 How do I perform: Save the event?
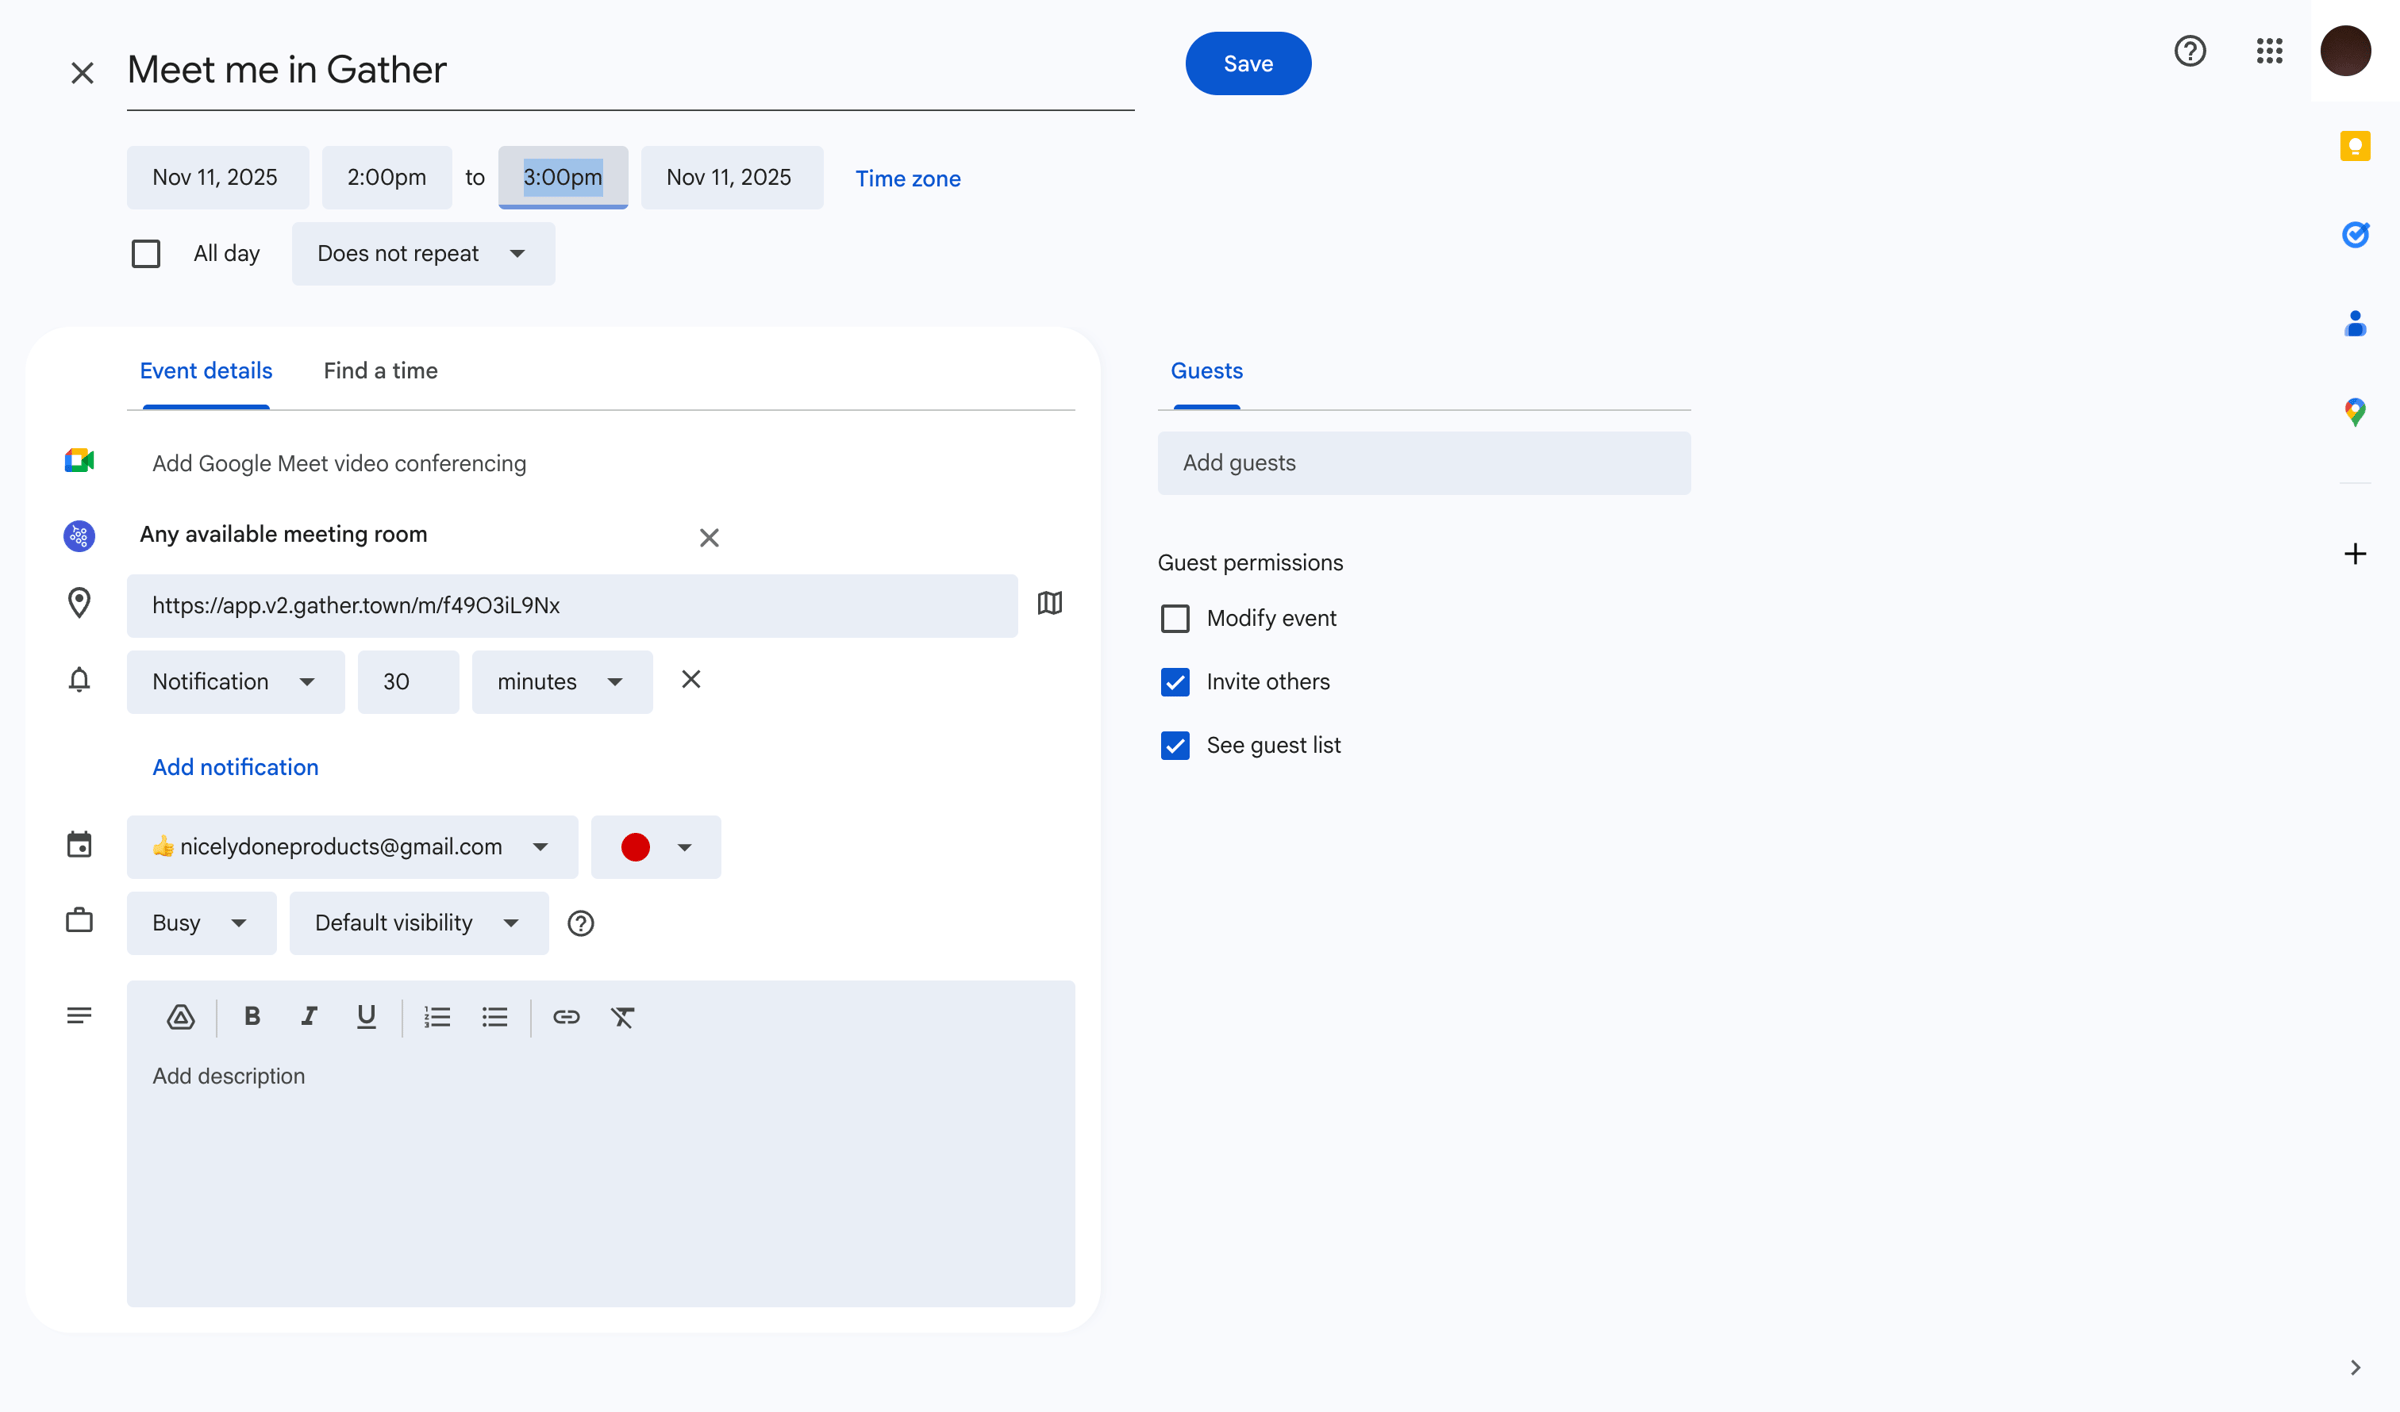tap(1248, 63)
